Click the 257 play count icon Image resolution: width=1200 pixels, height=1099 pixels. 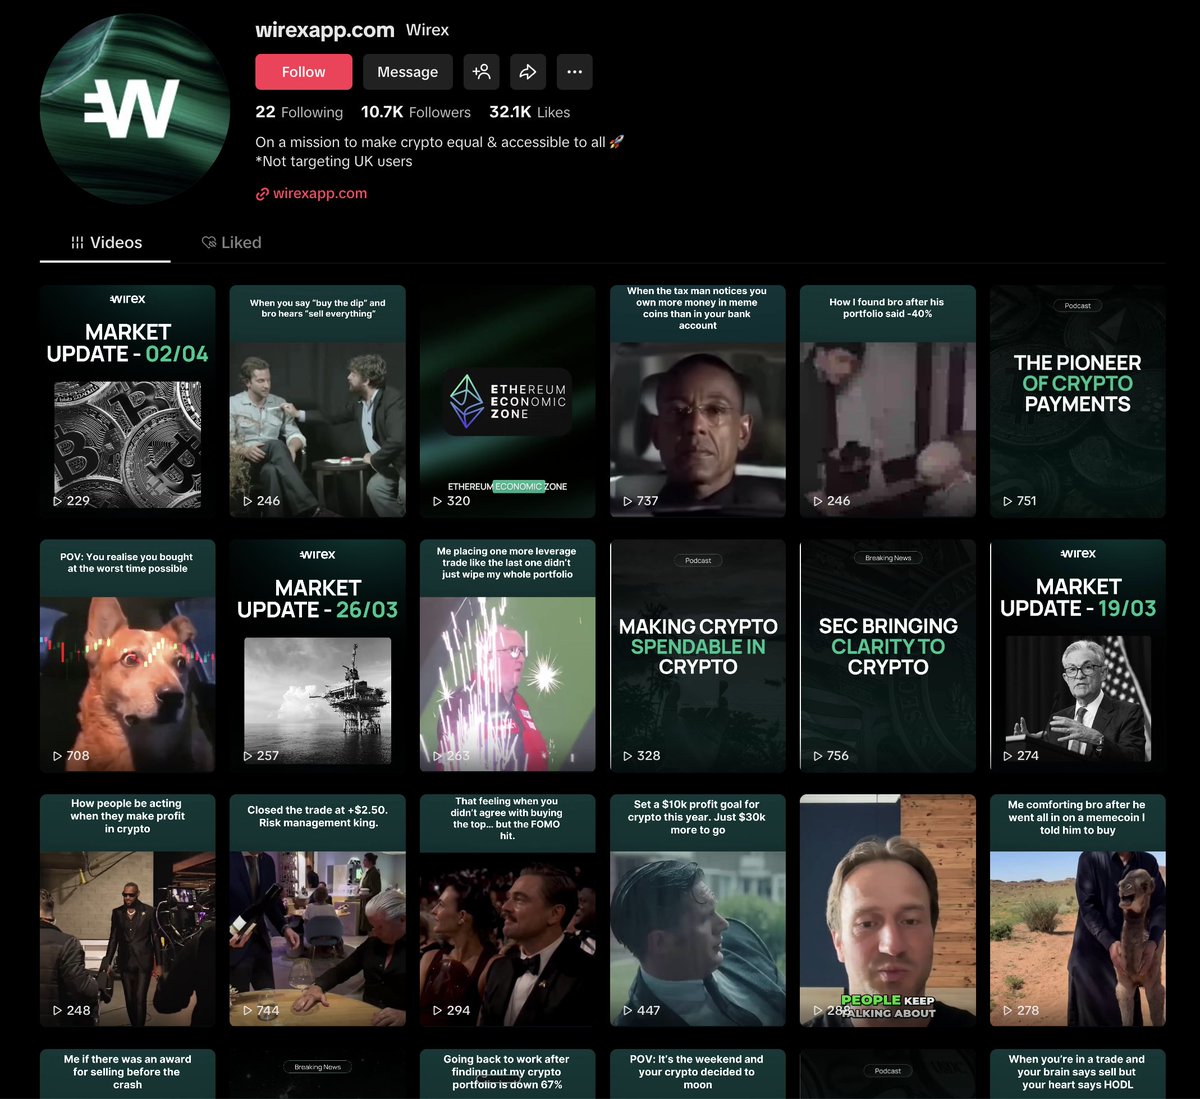point(248,756)
